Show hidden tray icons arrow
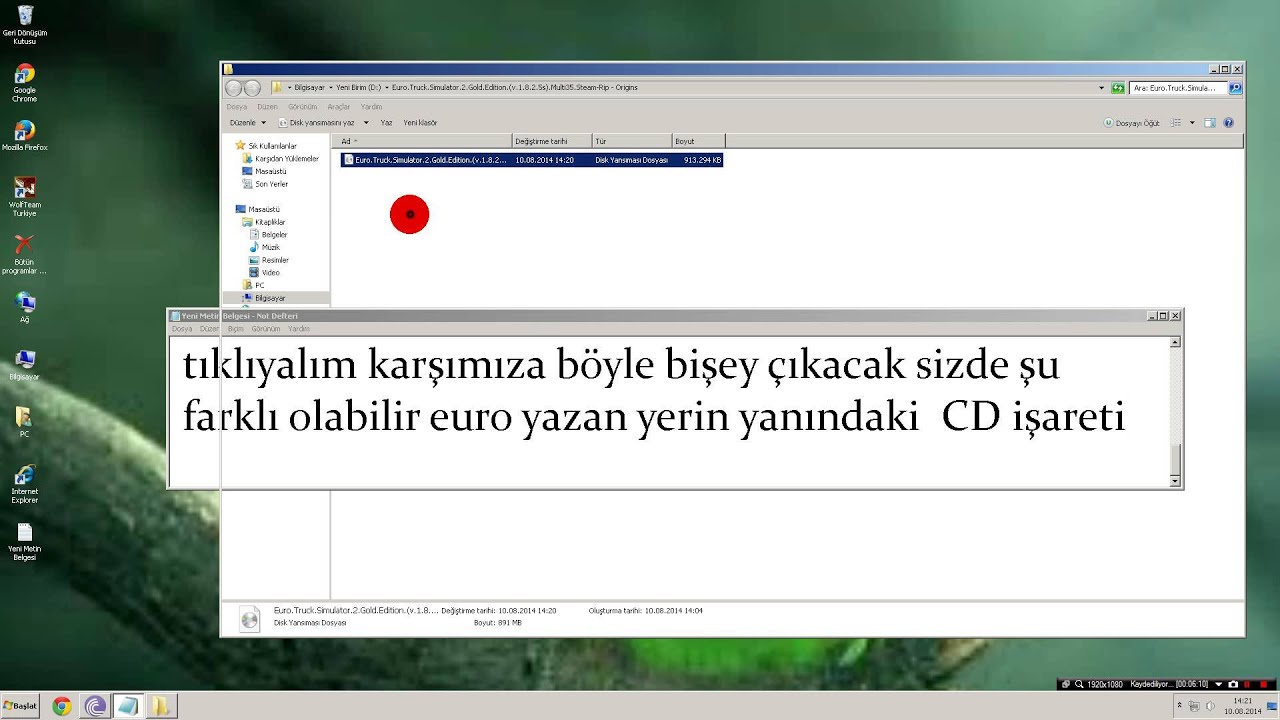 pos(1180,705)
